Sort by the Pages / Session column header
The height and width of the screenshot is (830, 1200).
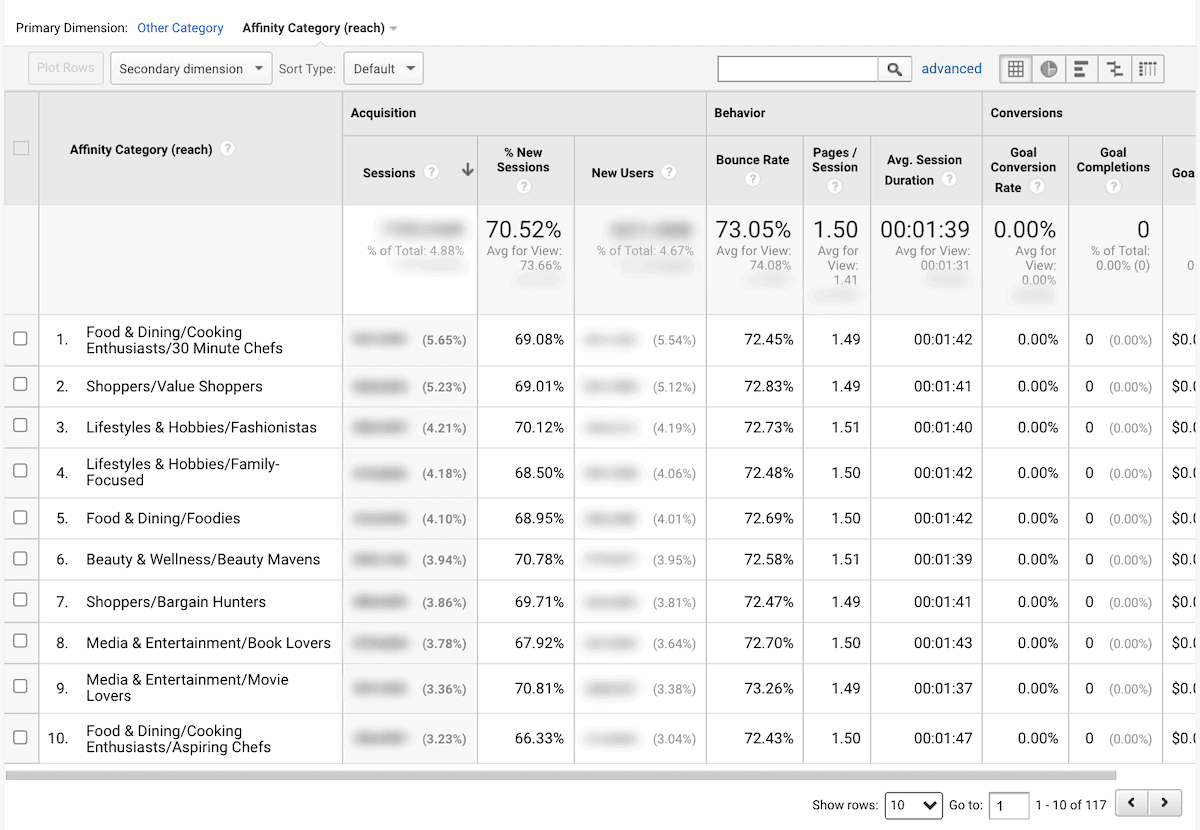(835, 160)
